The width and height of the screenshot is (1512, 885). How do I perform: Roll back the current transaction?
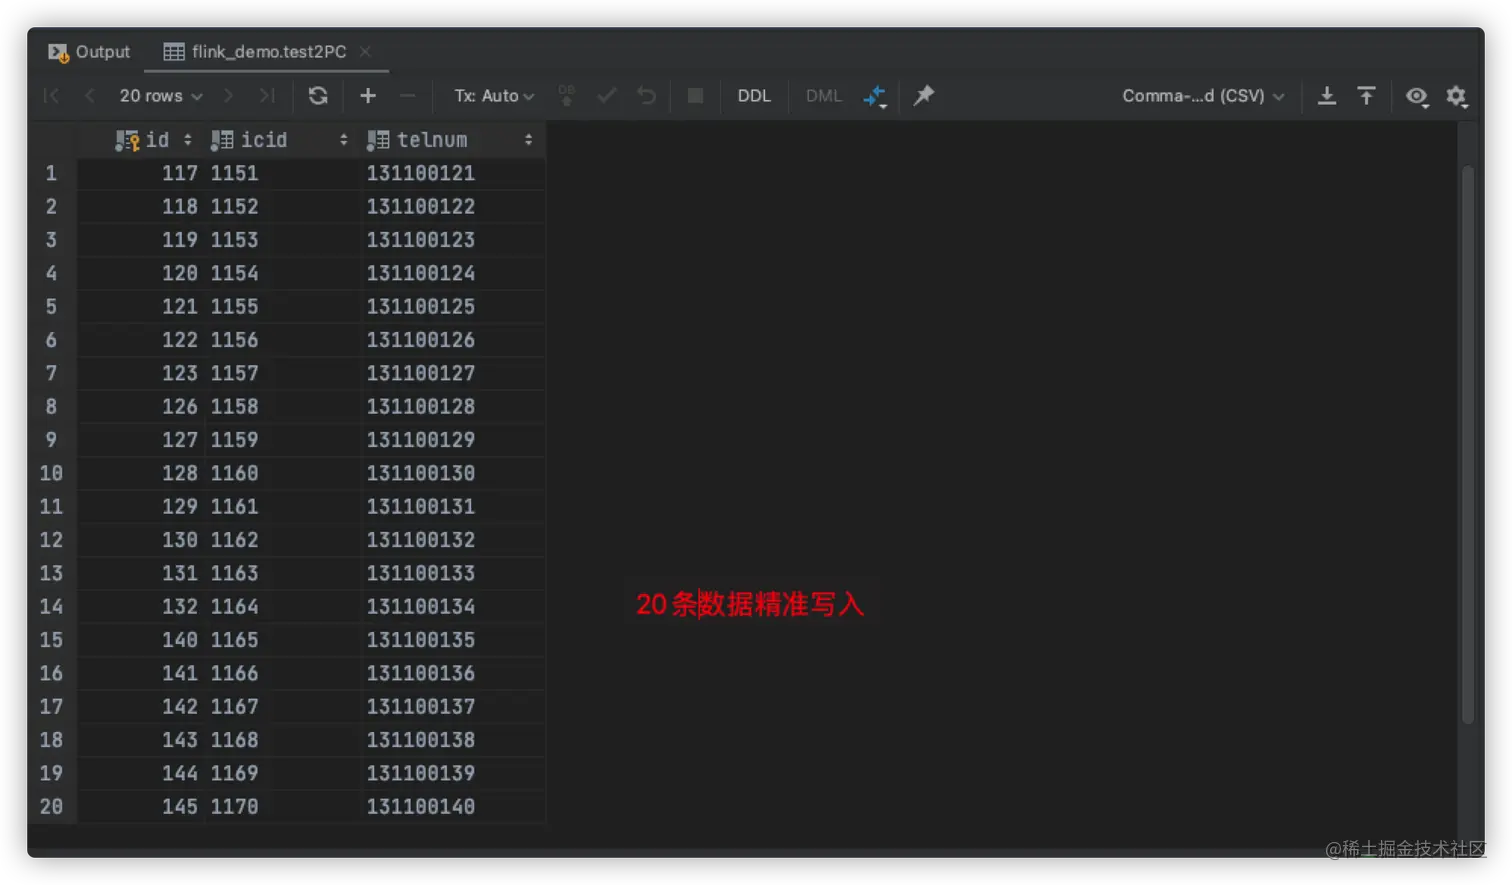coord(645,95)
